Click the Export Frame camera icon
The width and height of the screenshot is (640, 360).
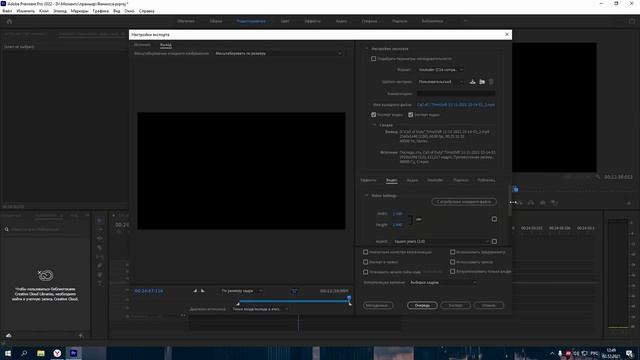pyautogui.click(x=542, y=203)
